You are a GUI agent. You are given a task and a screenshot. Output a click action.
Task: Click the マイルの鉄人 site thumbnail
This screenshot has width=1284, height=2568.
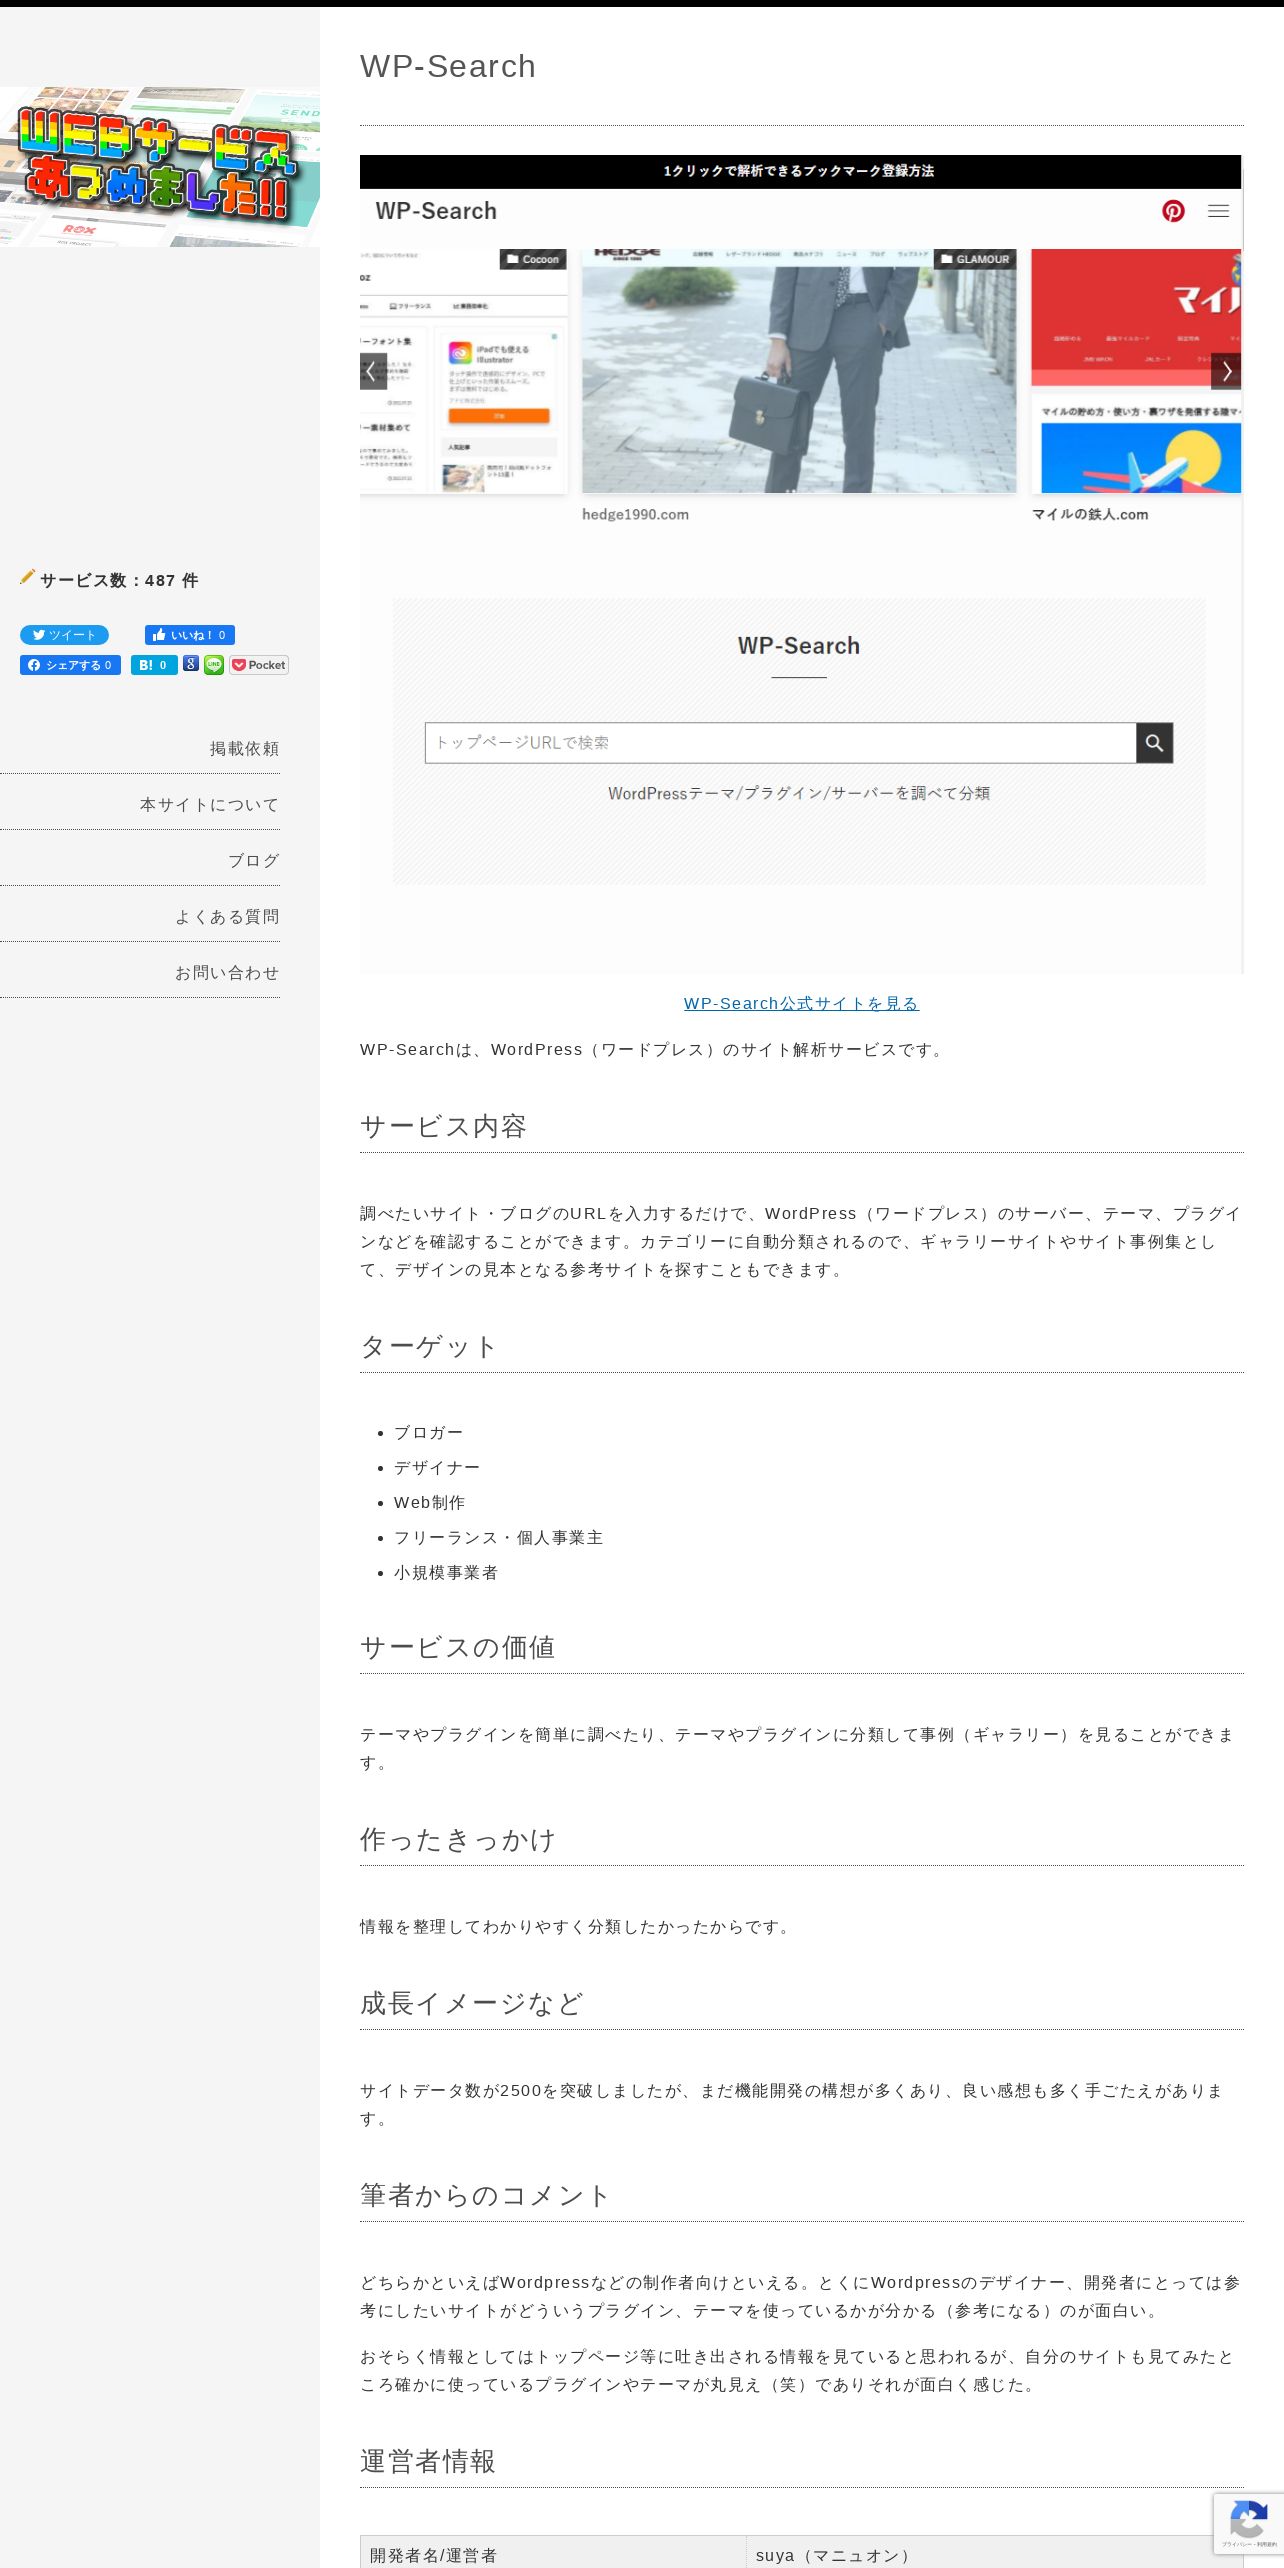pos(1136,371)
